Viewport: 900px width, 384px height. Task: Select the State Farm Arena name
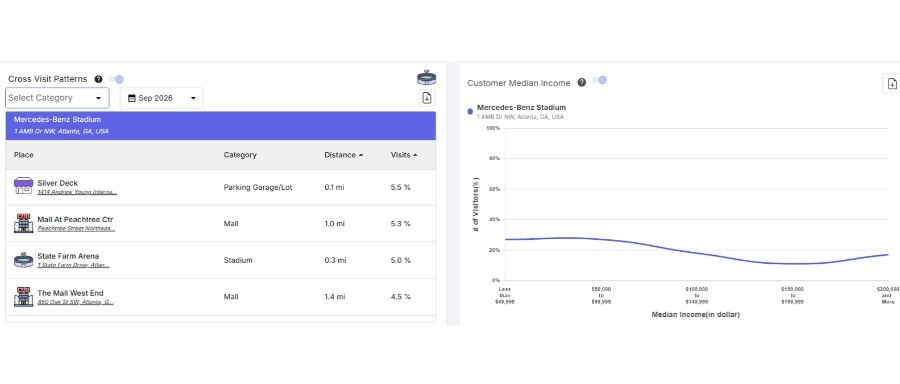(x=68, y=256)
